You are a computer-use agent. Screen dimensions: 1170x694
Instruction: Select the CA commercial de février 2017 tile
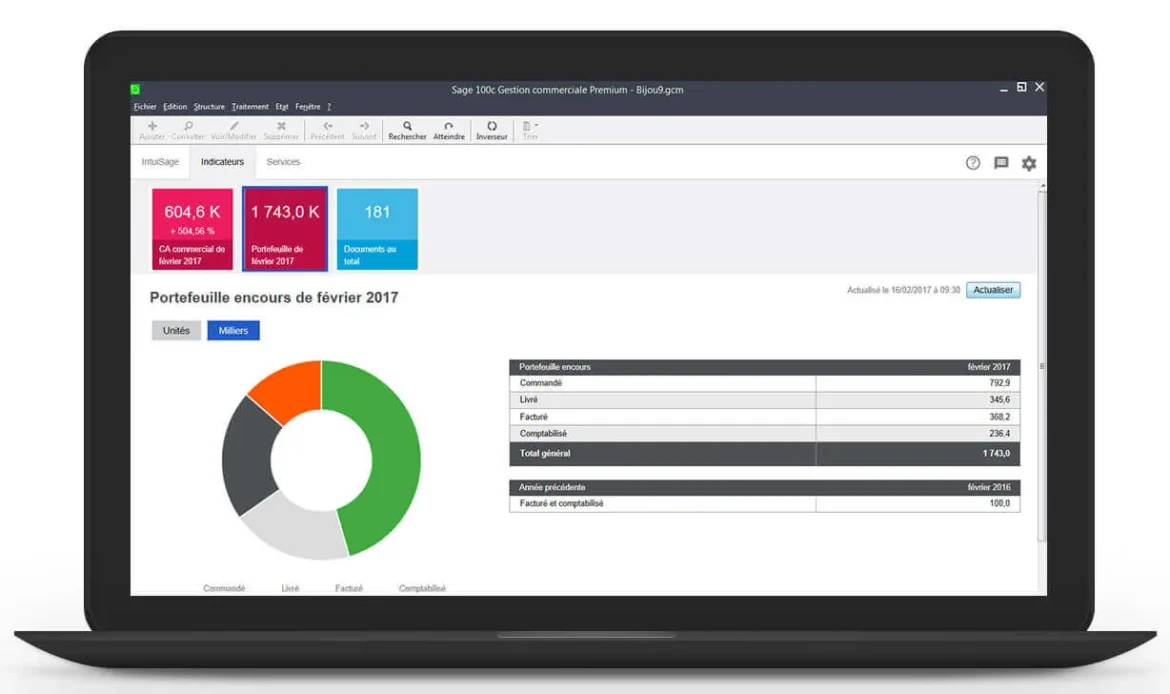pos(192,229)
